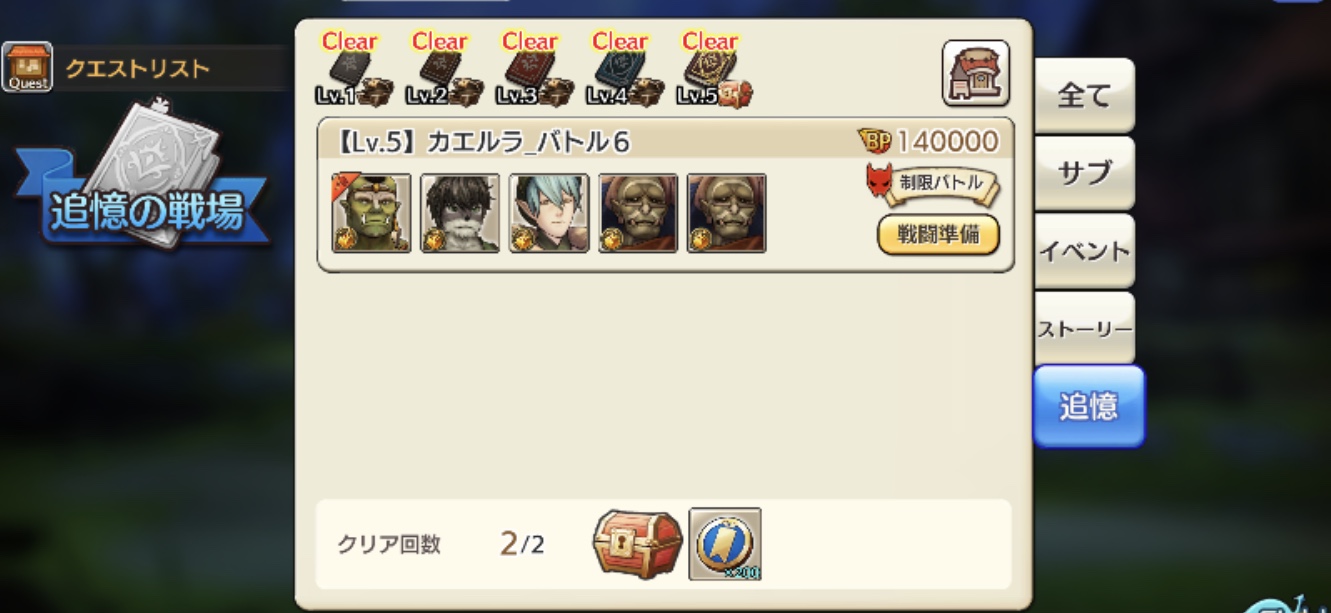1331x613 pixels.
Task: Switch to the イベント tab
Action: pyautogui.click(x=1084, y=251)
